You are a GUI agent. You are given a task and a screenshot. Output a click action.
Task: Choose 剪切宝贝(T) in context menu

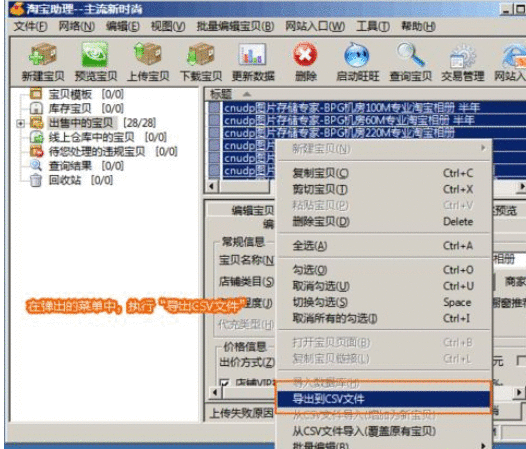(383, 189)
